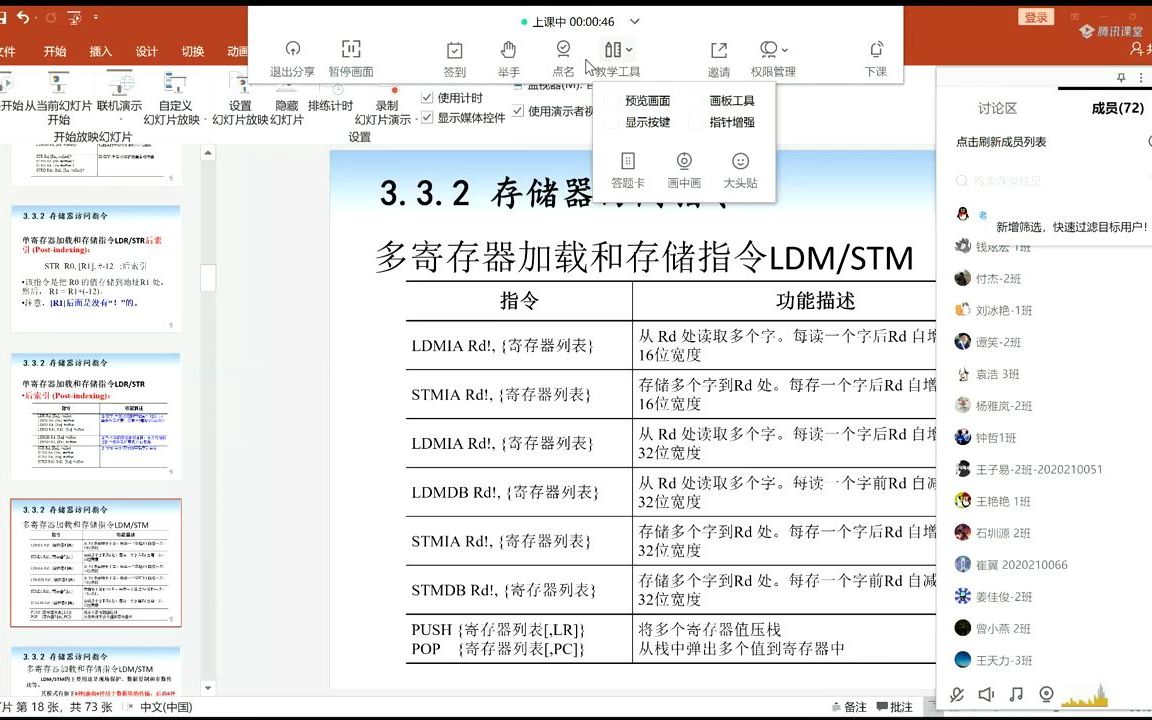This screenshot has height=720, width=1152.
Task: Unmute the microphone icon
Action: pos(957,695)
